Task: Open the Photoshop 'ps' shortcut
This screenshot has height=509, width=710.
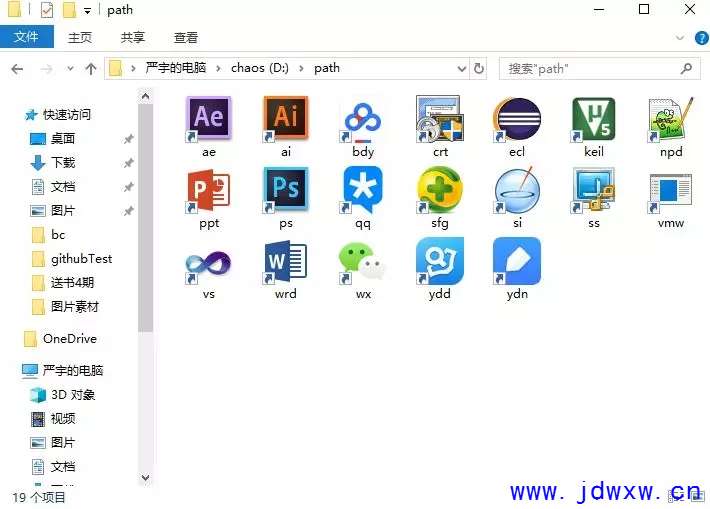Action: (x=286, y=198)
